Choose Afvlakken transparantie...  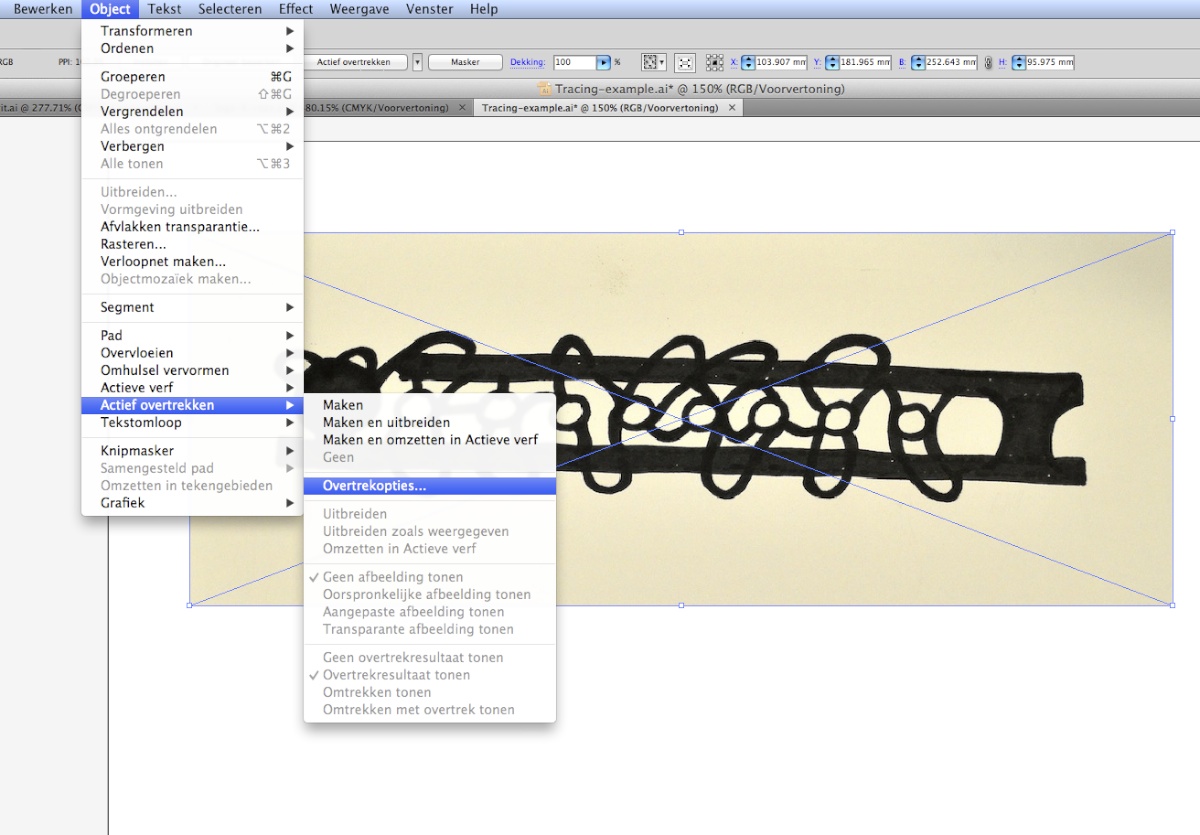[x=192, y=227]
